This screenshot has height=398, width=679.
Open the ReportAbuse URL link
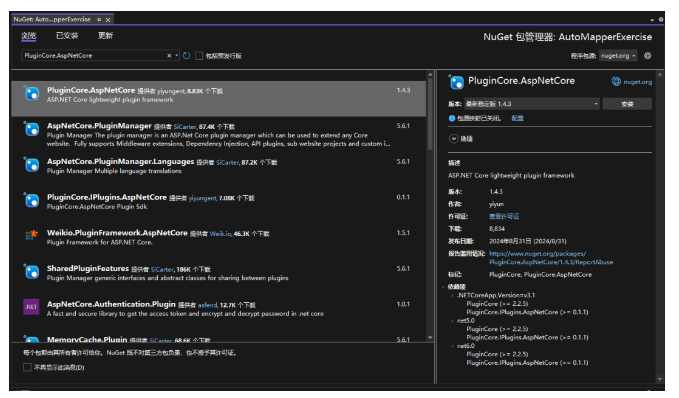tap(551, 258)
